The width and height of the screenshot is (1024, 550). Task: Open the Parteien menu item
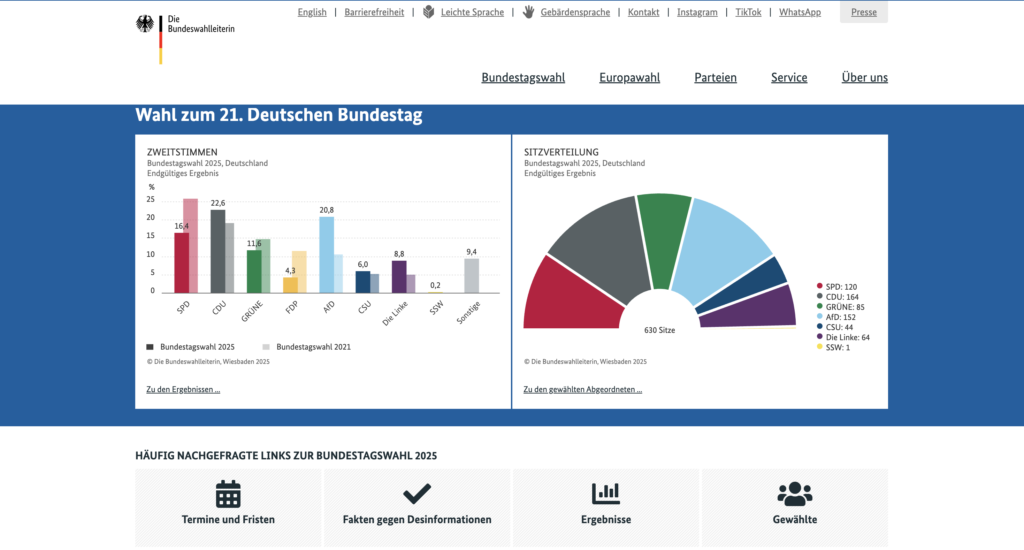[x=715, y=78]
